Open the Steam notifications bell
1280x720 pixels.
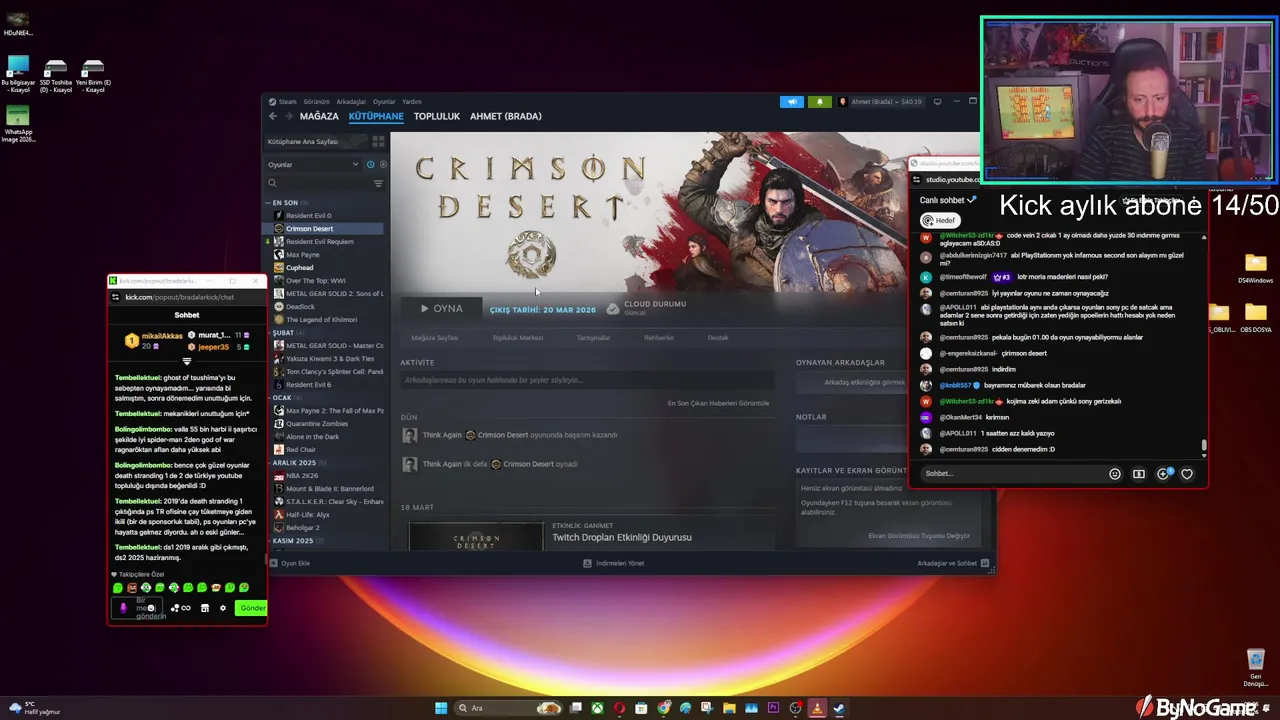(820, 101)
